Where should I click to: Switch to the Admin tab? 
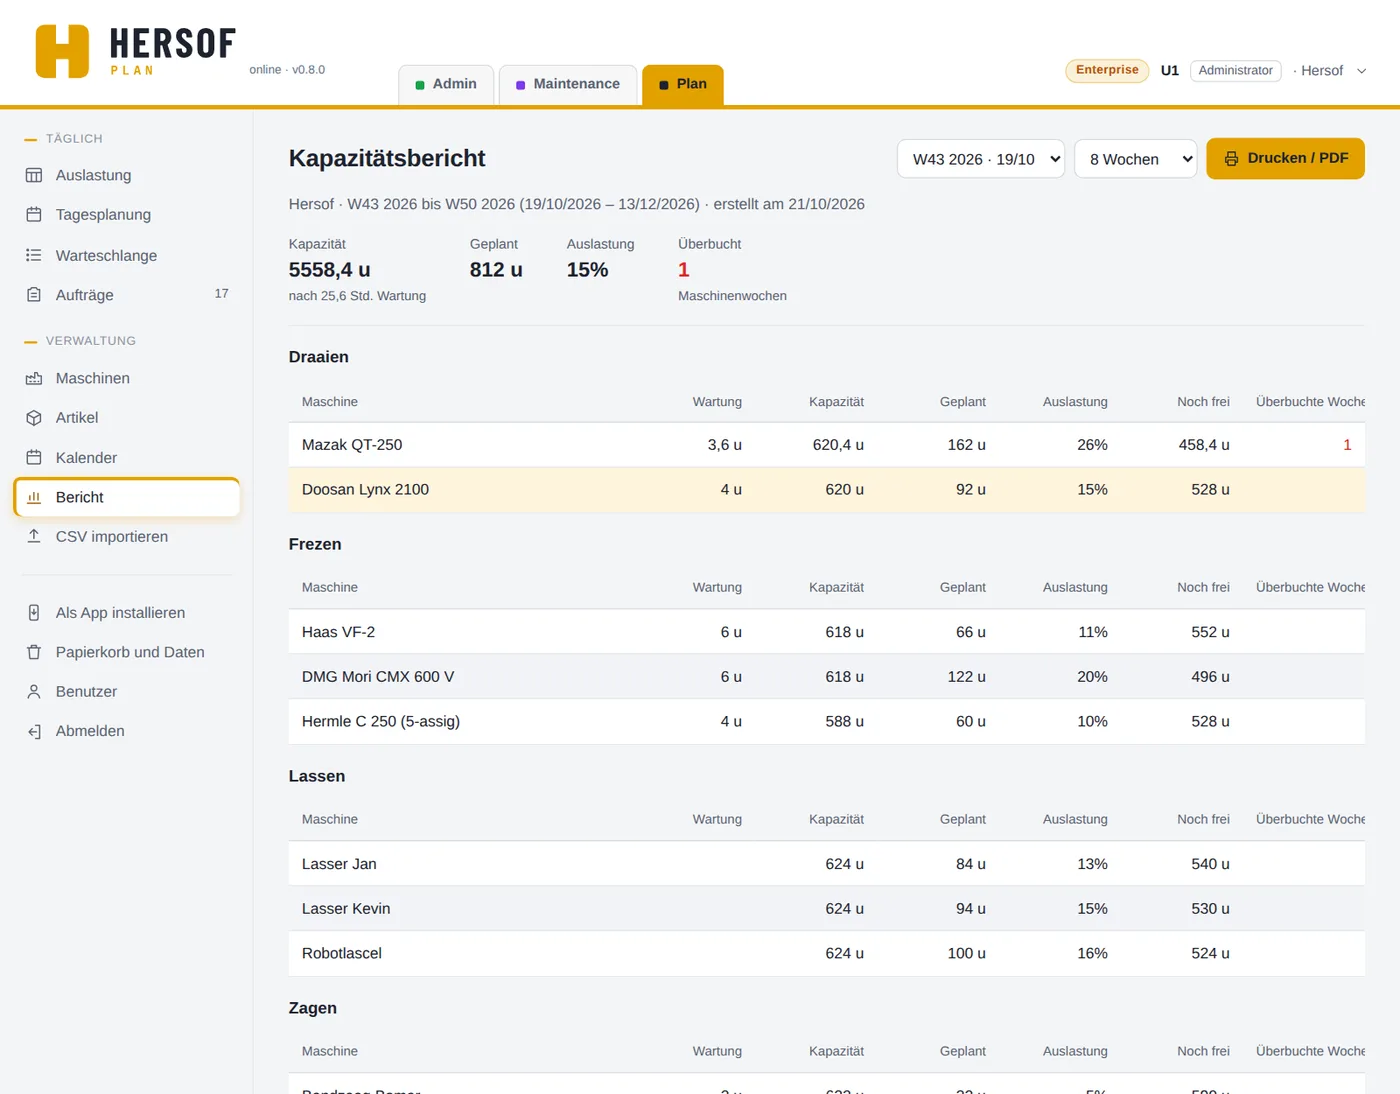coord(446,84)
